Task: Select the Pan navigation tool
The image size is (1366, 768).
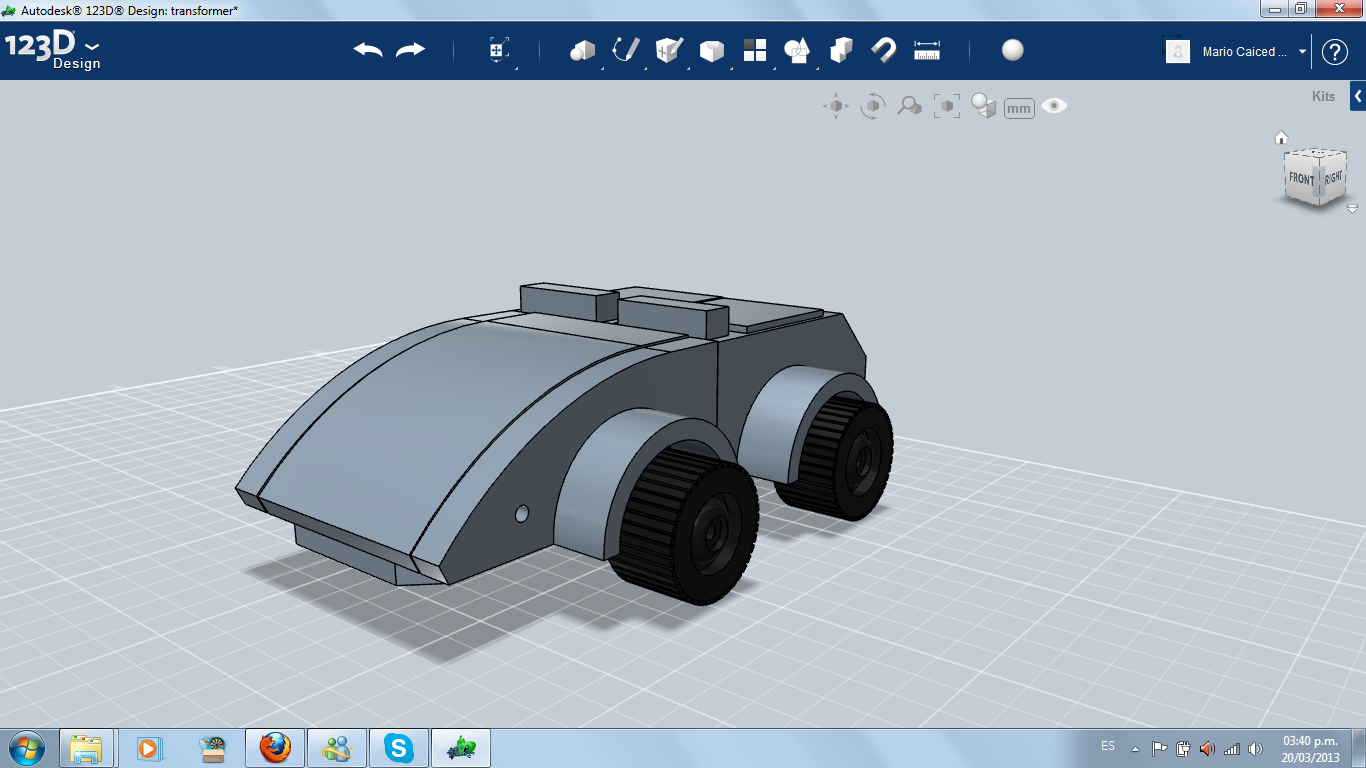Action: coord(835,106)
